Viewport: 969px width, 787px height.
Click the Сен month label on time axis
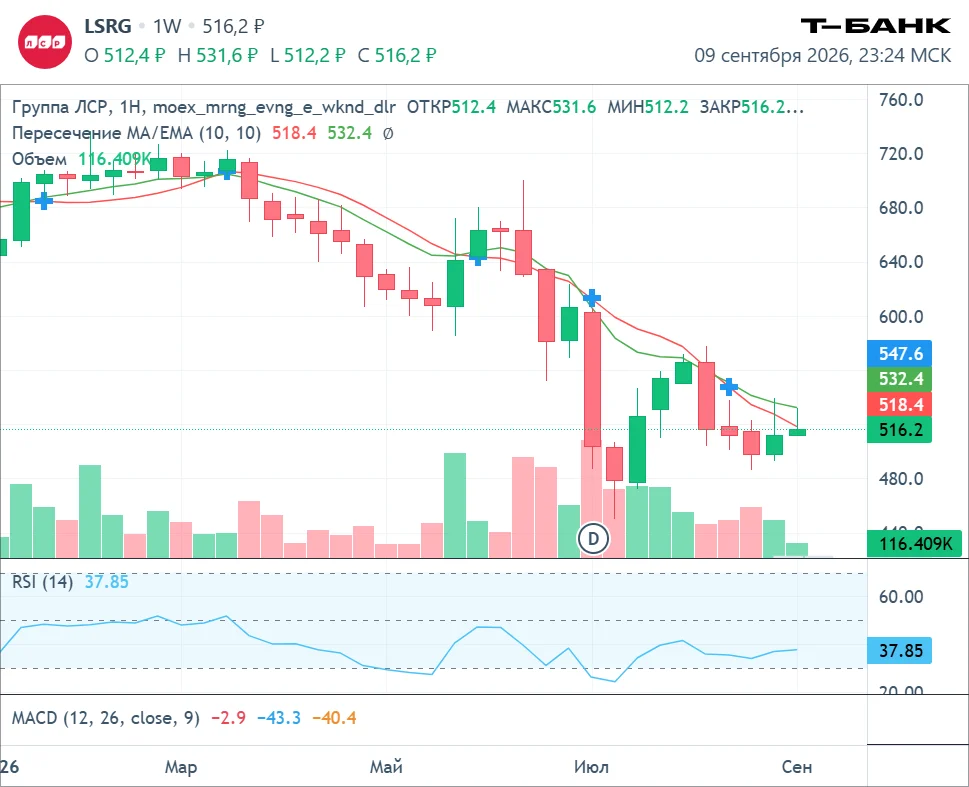(797, 767)
